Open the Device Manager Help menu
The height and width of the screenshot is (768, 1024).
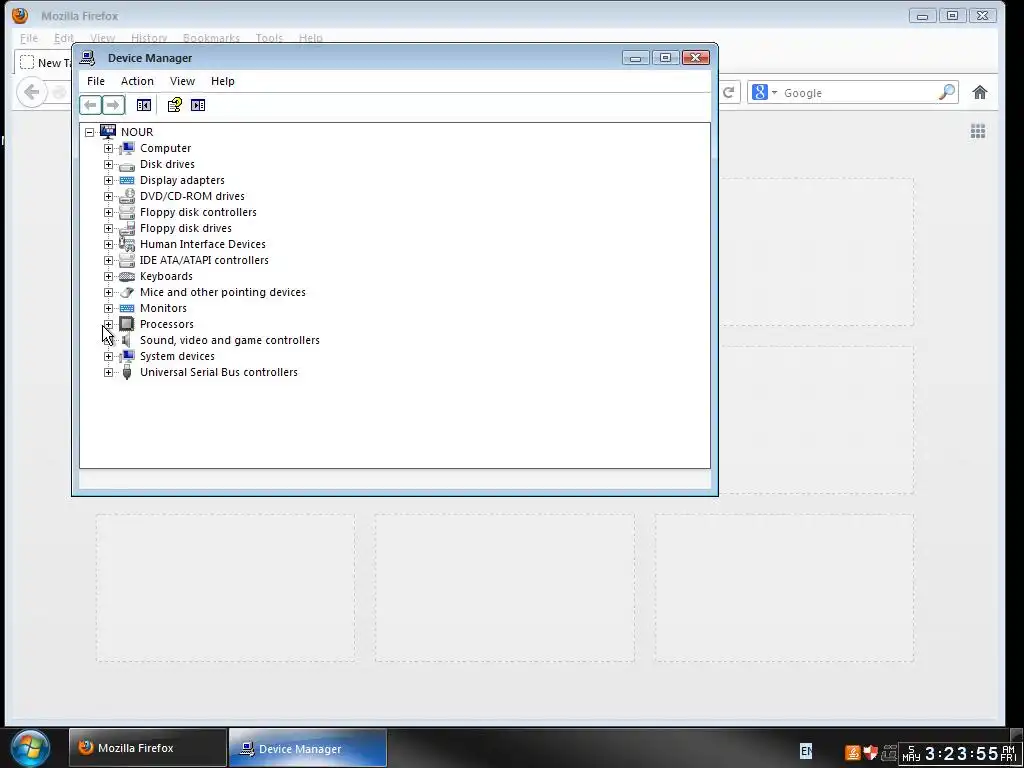pyautogui.click(x=223, y=81)
